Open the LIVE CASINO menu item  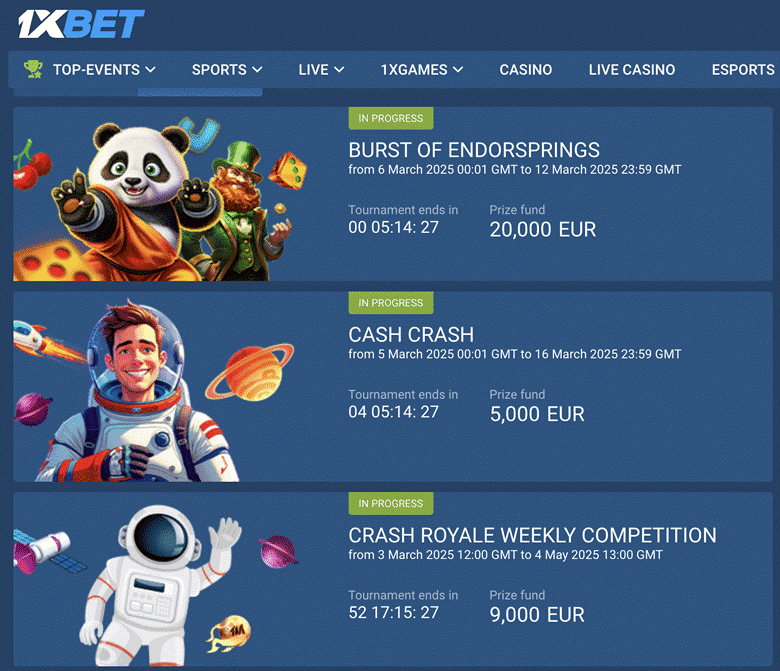coord(632,70)
